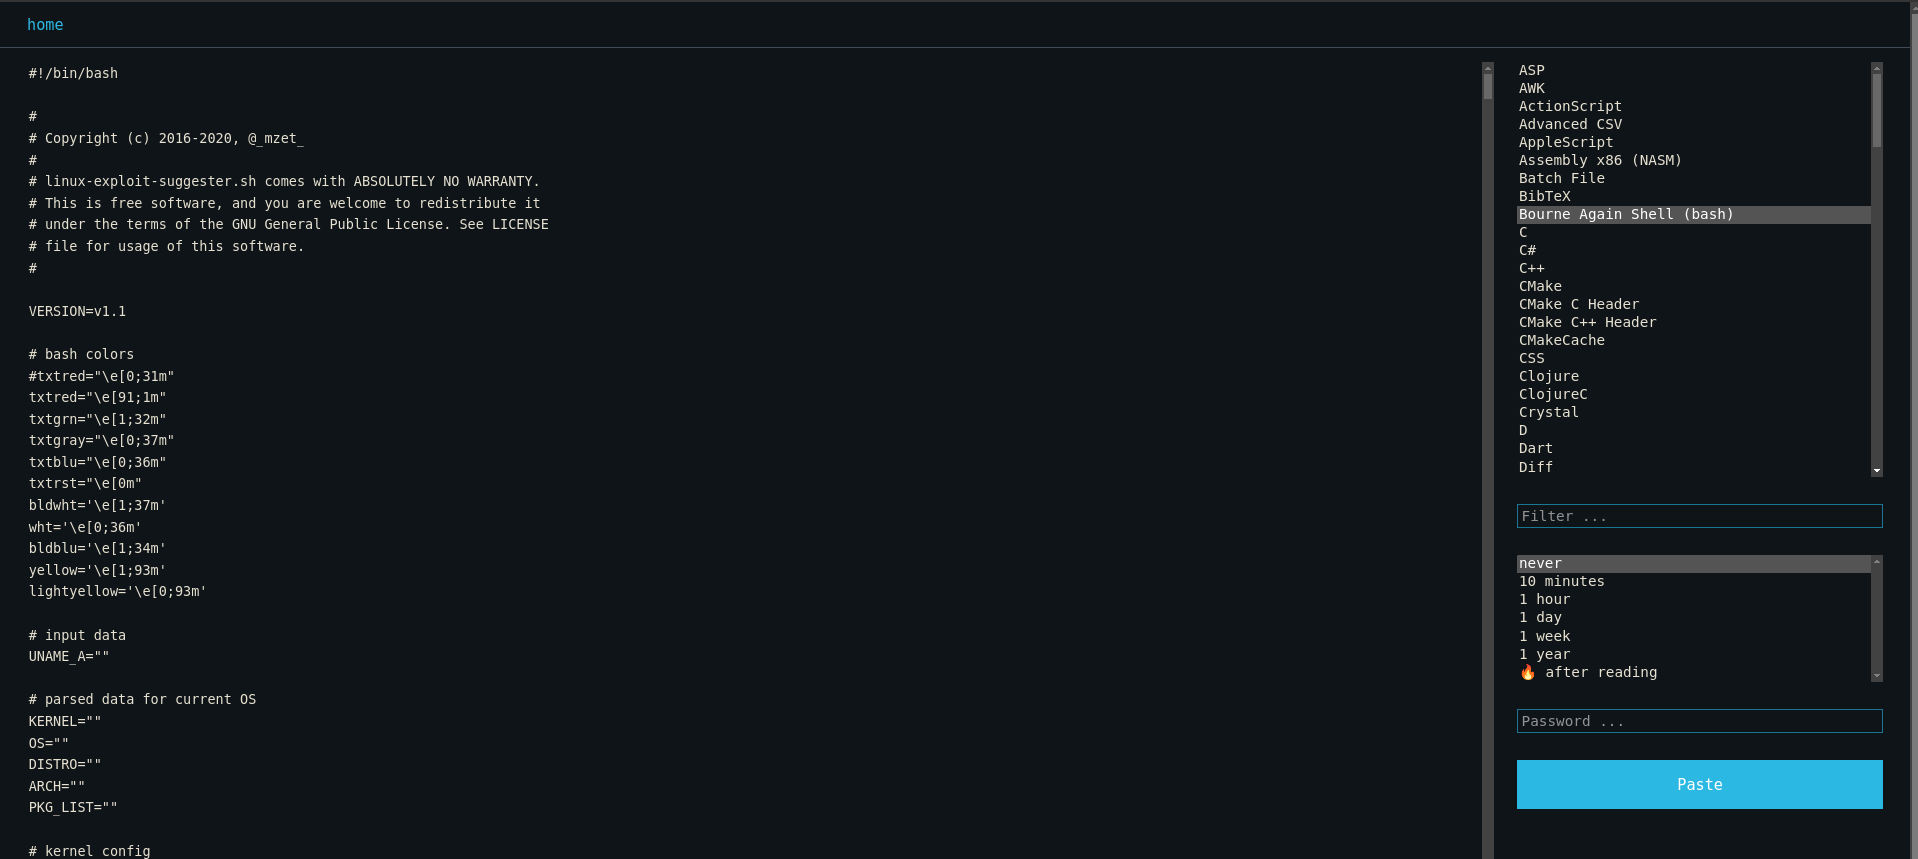Screen dimensions: 1918x859
Task: Choose ActionScript syntax highlighting
Action: (x=1570, y=106)
